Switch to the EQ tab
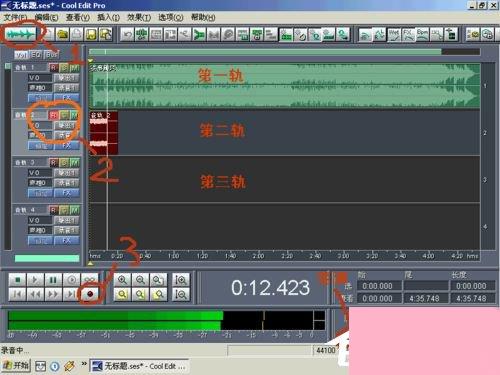 tap(36, 54)
